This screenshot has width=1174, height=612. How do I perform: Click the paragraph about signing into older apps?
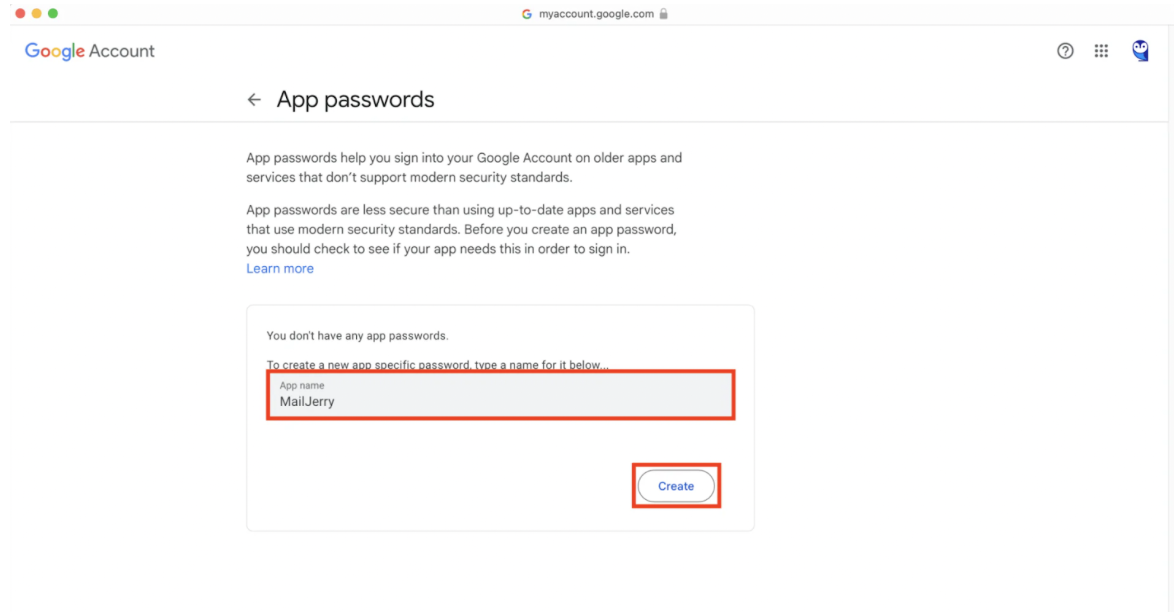coord(464,168)
